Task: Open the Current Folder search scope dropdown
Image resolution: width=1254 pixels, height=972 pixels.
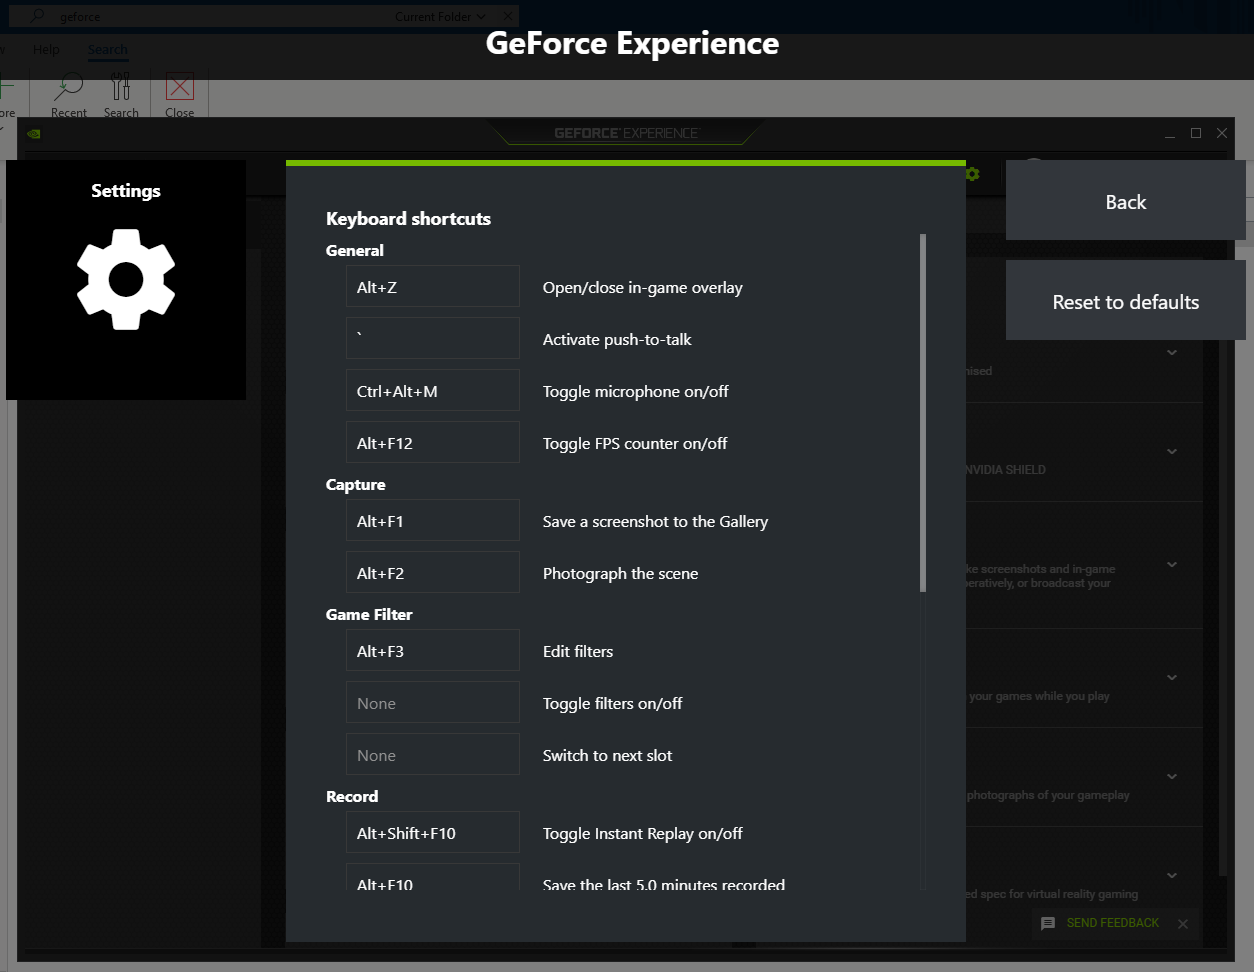Action: tap(440, 16)
